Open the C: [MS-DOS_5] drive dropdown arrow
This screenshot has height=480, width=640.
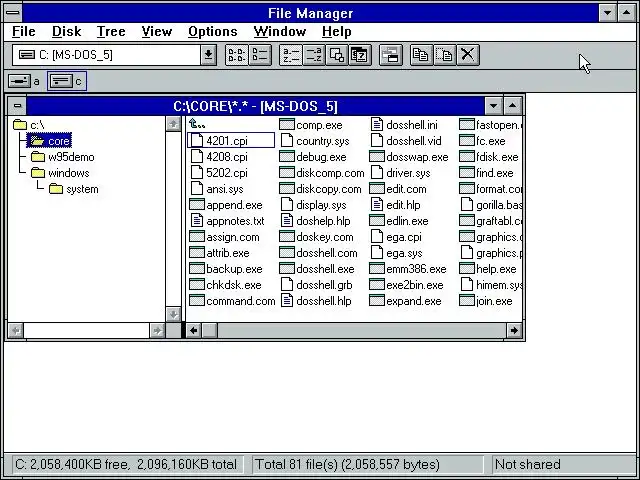(208, 55)
